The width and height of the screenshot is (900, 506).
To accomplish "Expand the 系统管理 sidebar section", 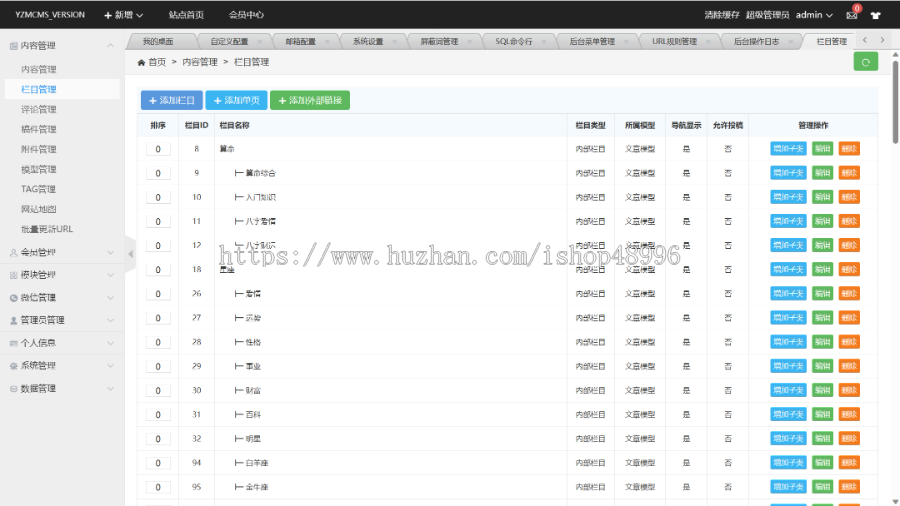I will (x=62, y=365).
